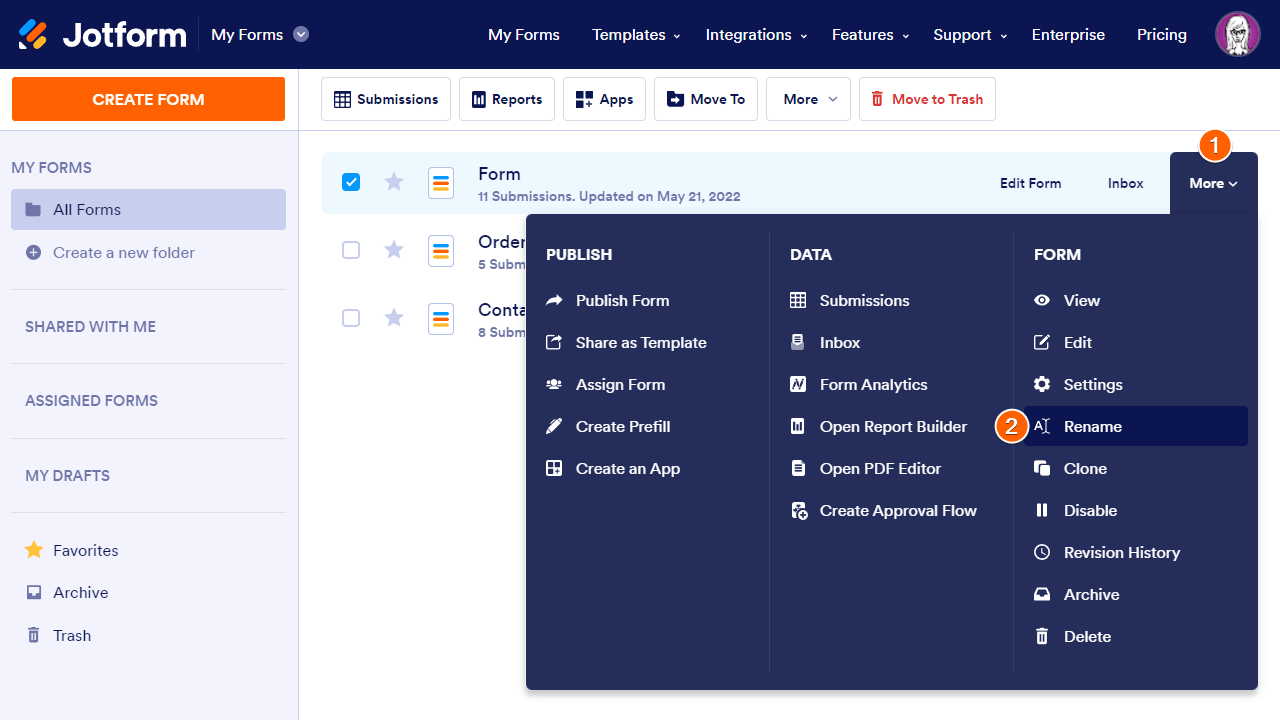This screenshot has height=720, width=1280.
Task: Click the Share as Template icon
Action: [554, 342]
